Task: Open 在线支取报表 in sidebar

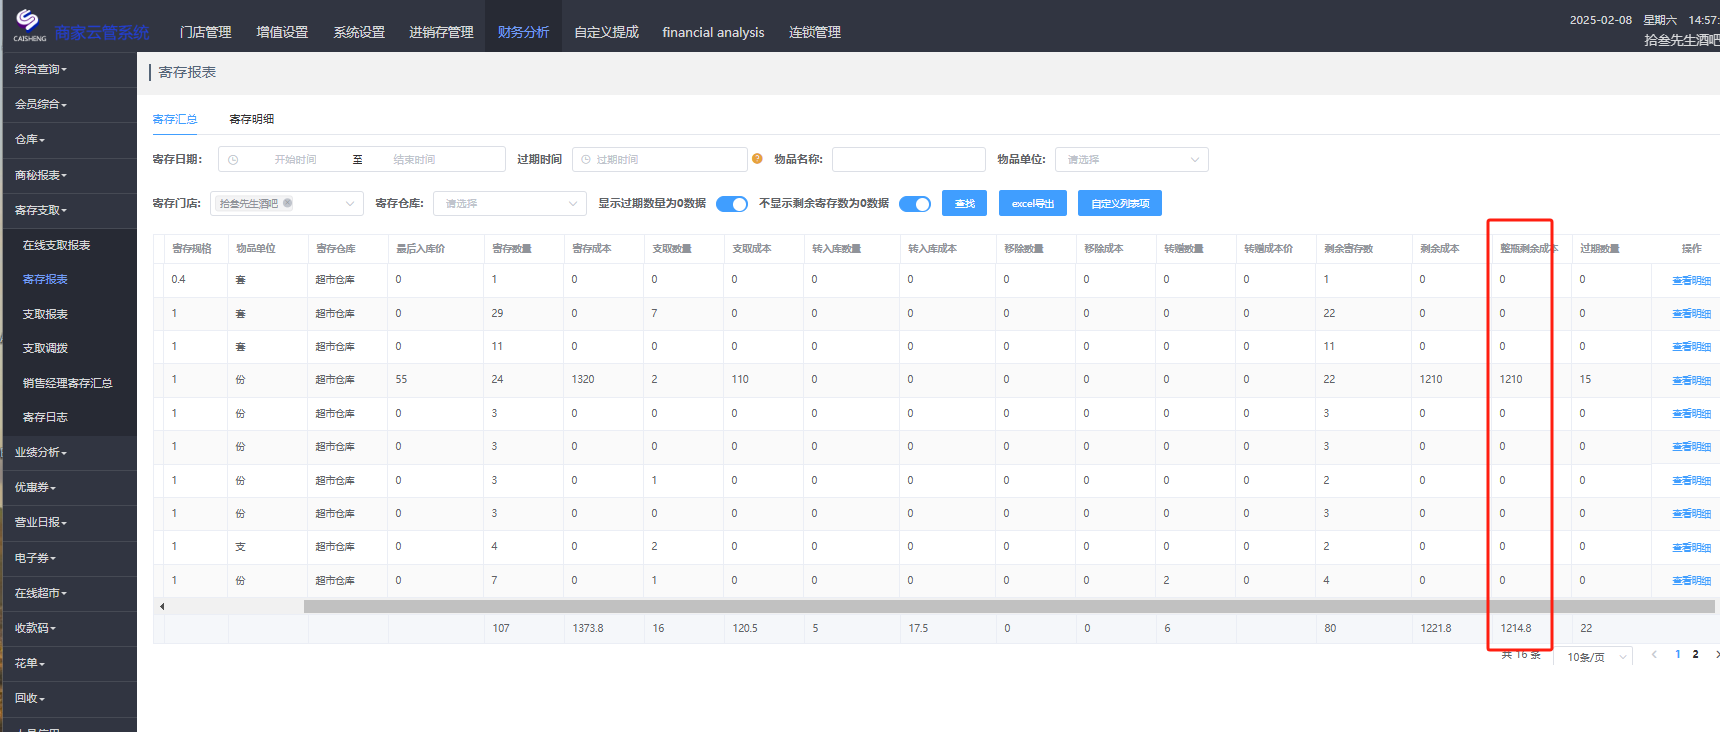Action: [x=56, y=245]
